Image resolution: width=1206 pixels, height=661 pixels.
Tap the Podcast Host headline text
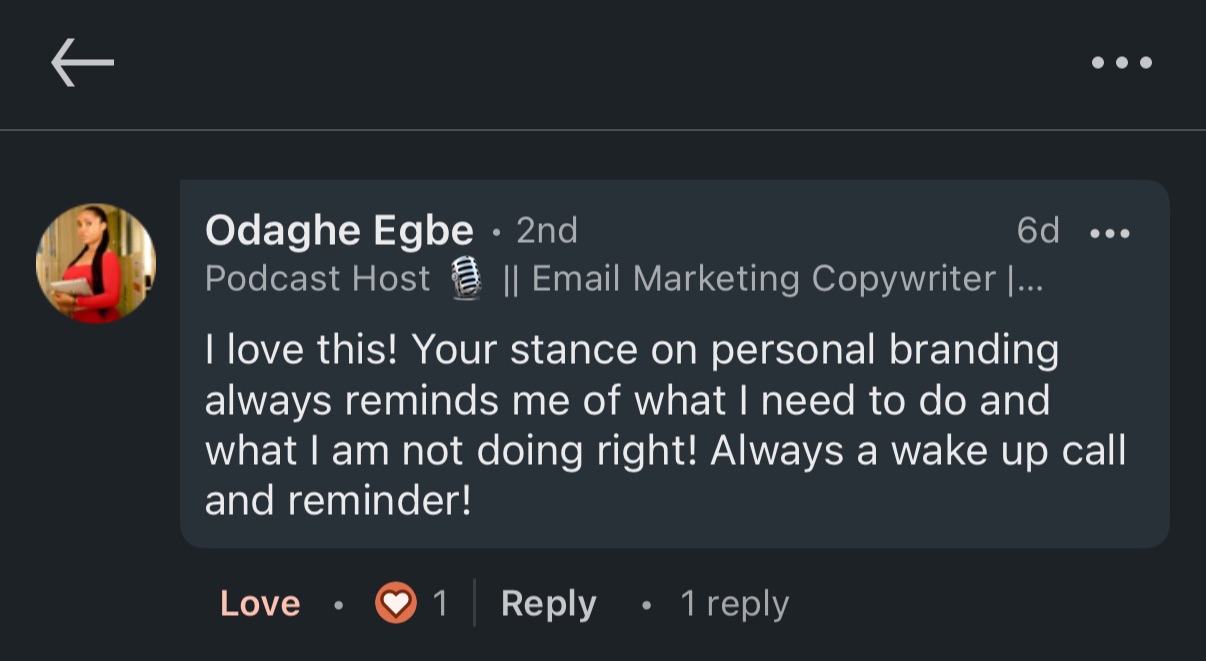coord(318,279)
